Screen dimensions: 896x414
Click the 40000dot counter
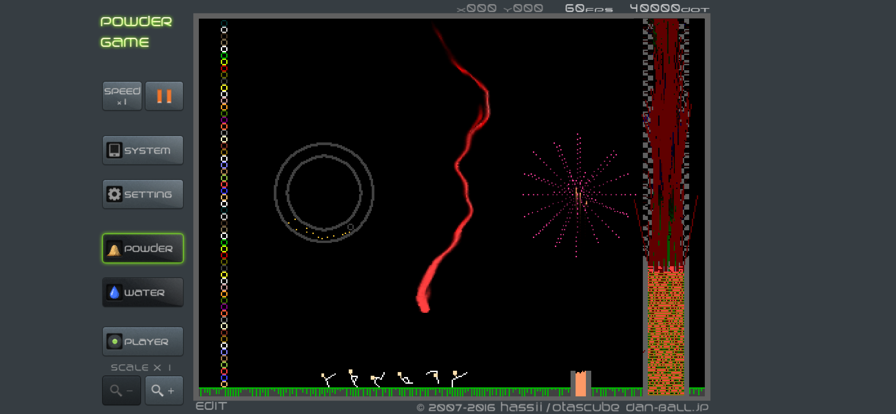click(669, 8)
